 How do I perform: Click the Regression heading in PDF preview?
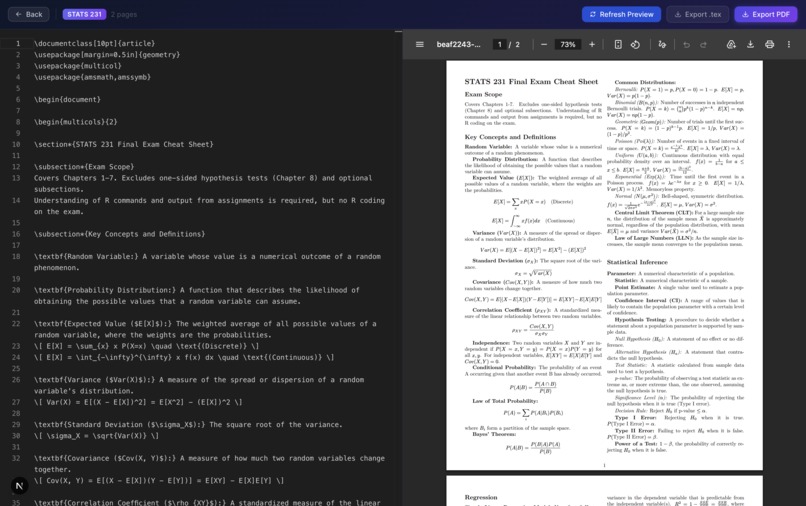[x=481, y=497]
